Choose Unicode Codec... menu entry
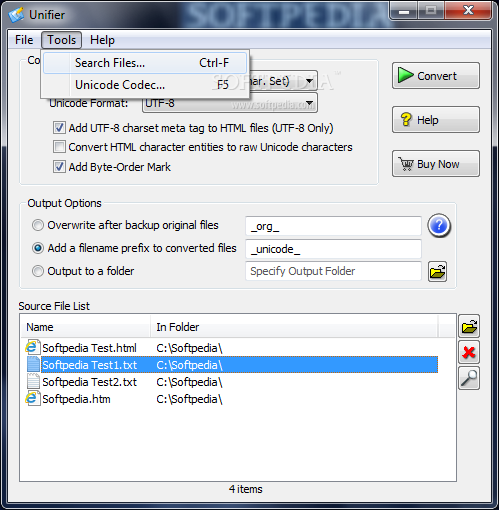499x510 pixels. click(x=145, y=85)
